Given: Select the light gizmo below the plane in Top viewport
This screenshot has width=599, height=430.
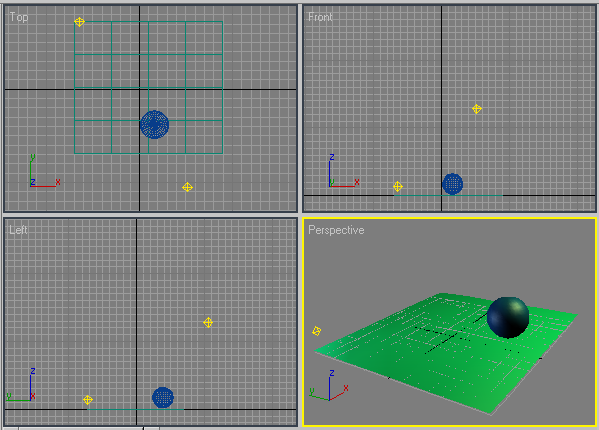Looking at the screenshot, I should click(187, 187).
